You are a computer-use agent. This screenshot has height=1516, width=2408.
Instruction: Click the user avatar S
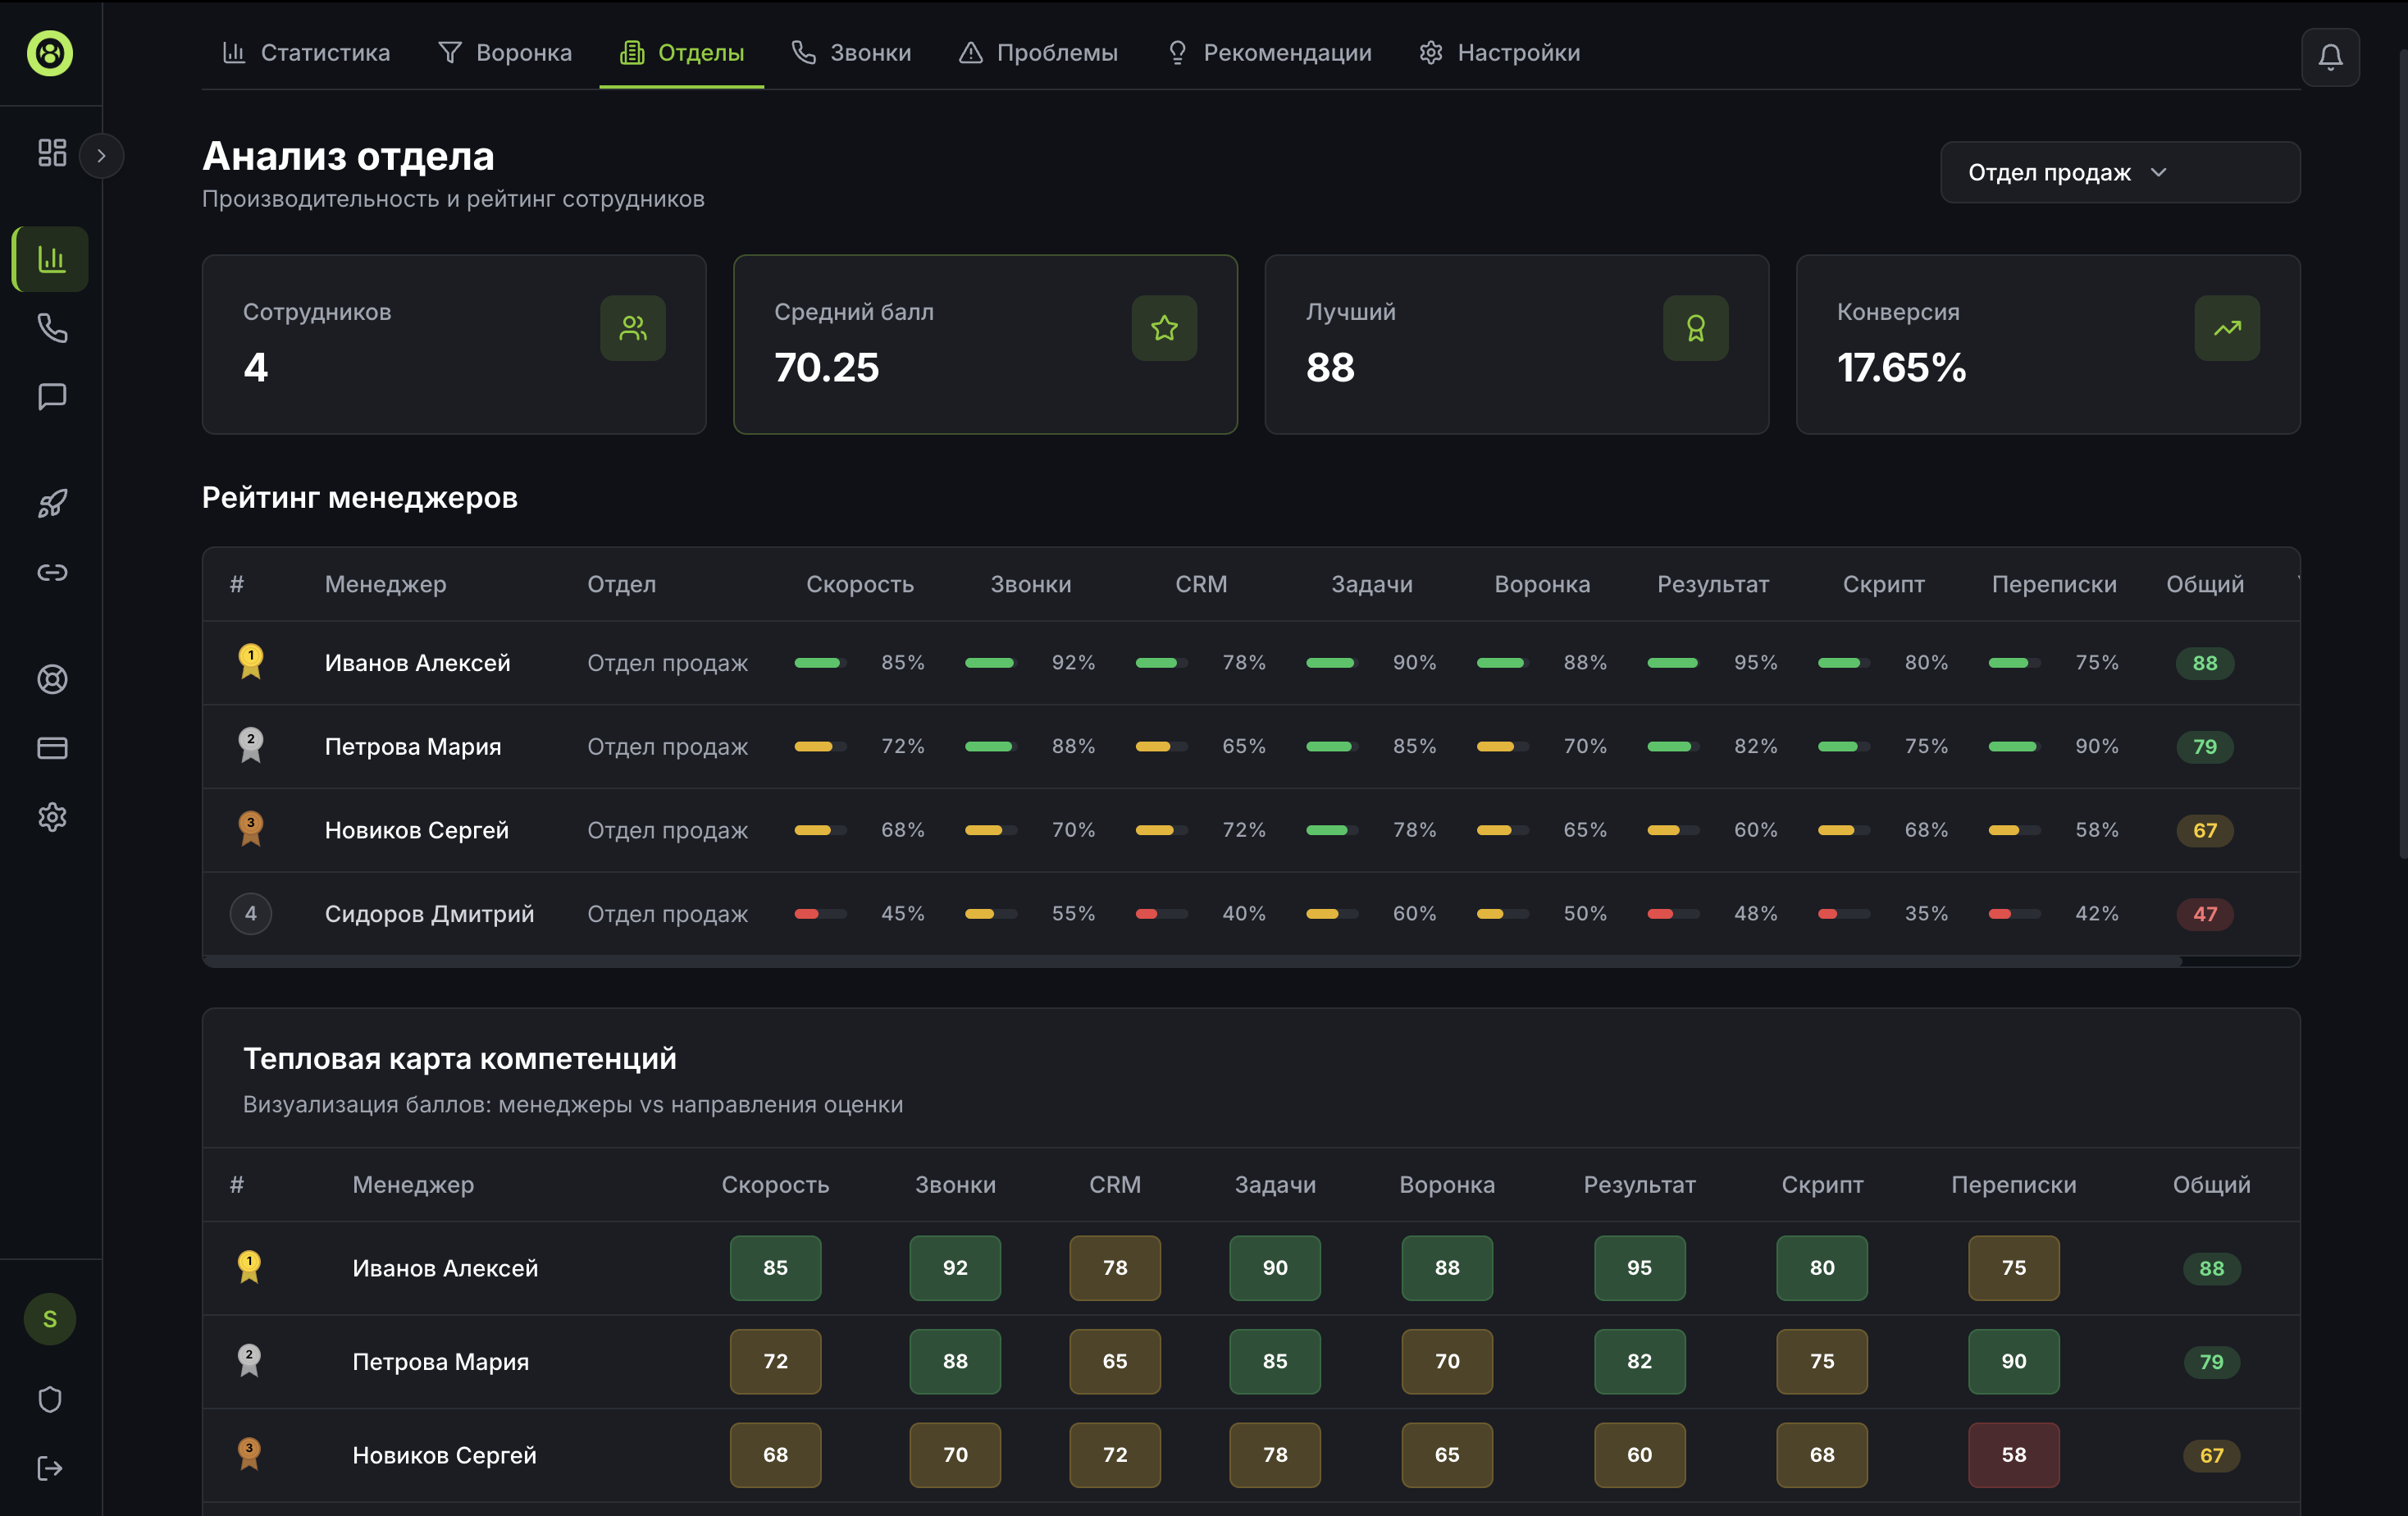[50, 1319]
